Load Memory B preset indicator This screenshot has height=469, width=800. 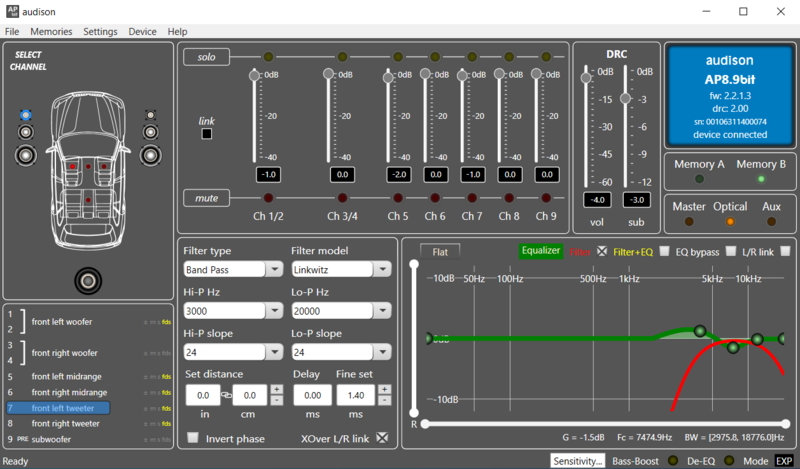click(x=761, y=179)
